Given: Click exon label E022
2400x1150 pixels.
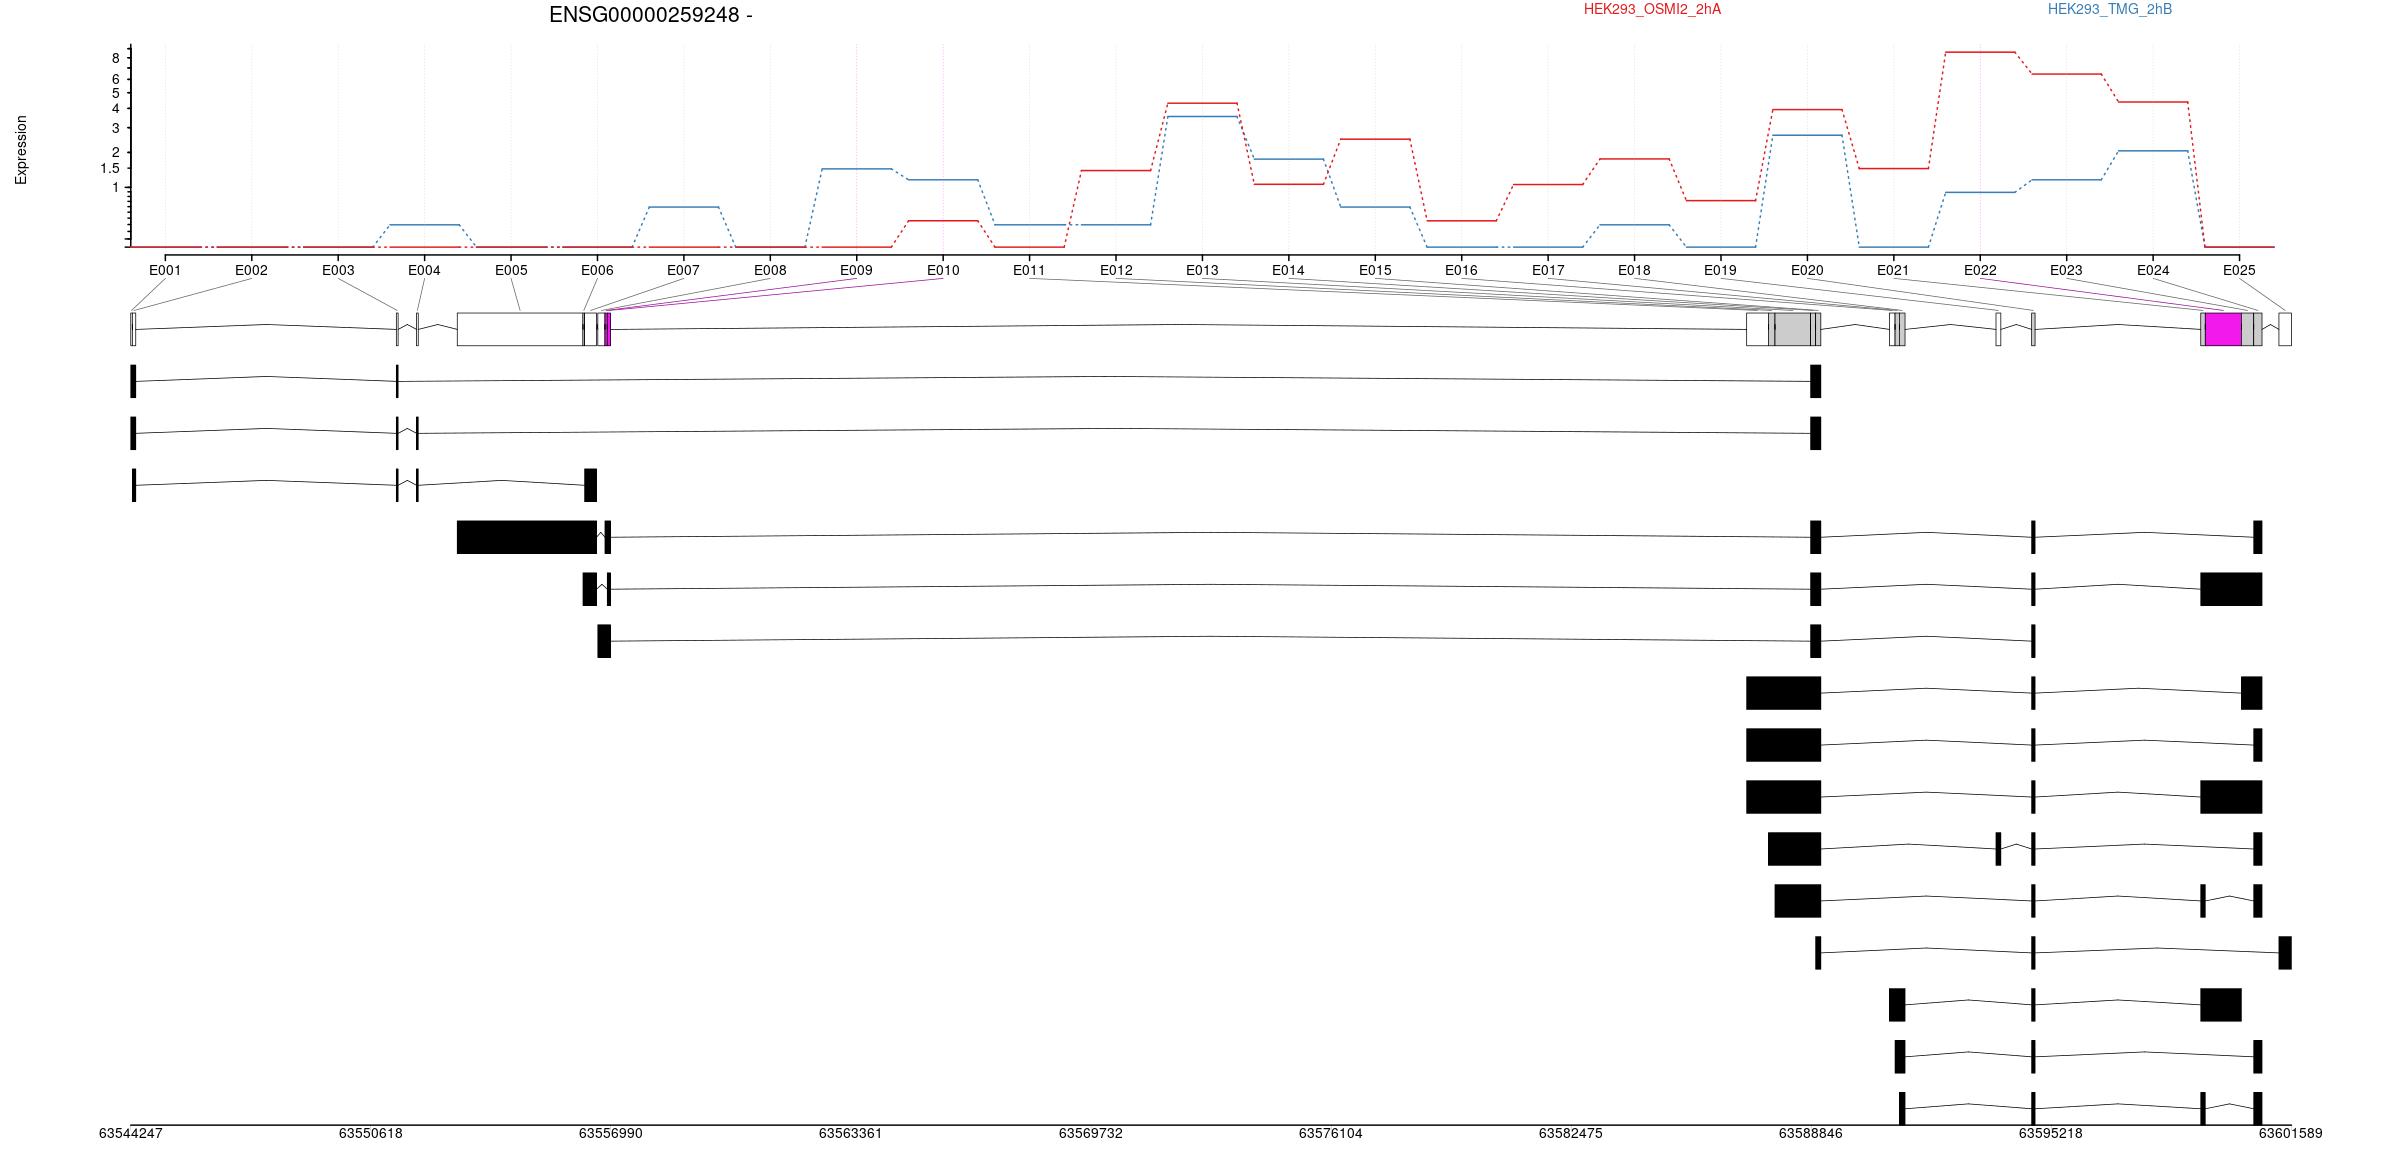Looking at the screenshot, I should [x=1980, y=270].
